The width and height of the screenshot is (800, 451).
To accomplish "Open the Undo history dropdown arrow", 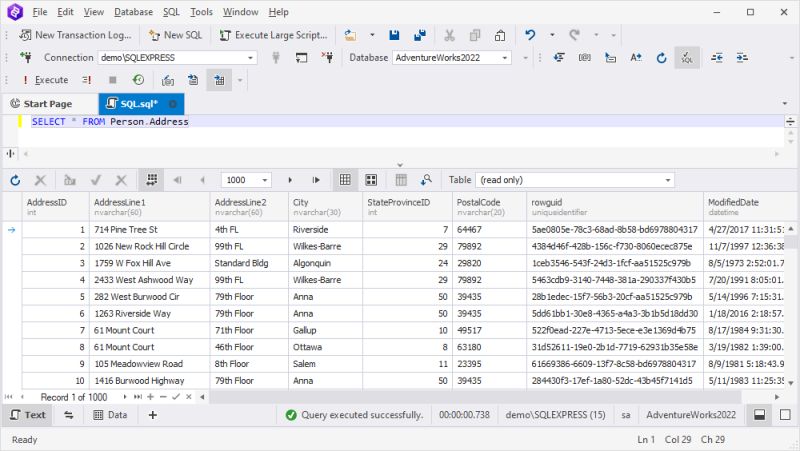I will coord(552,35).
